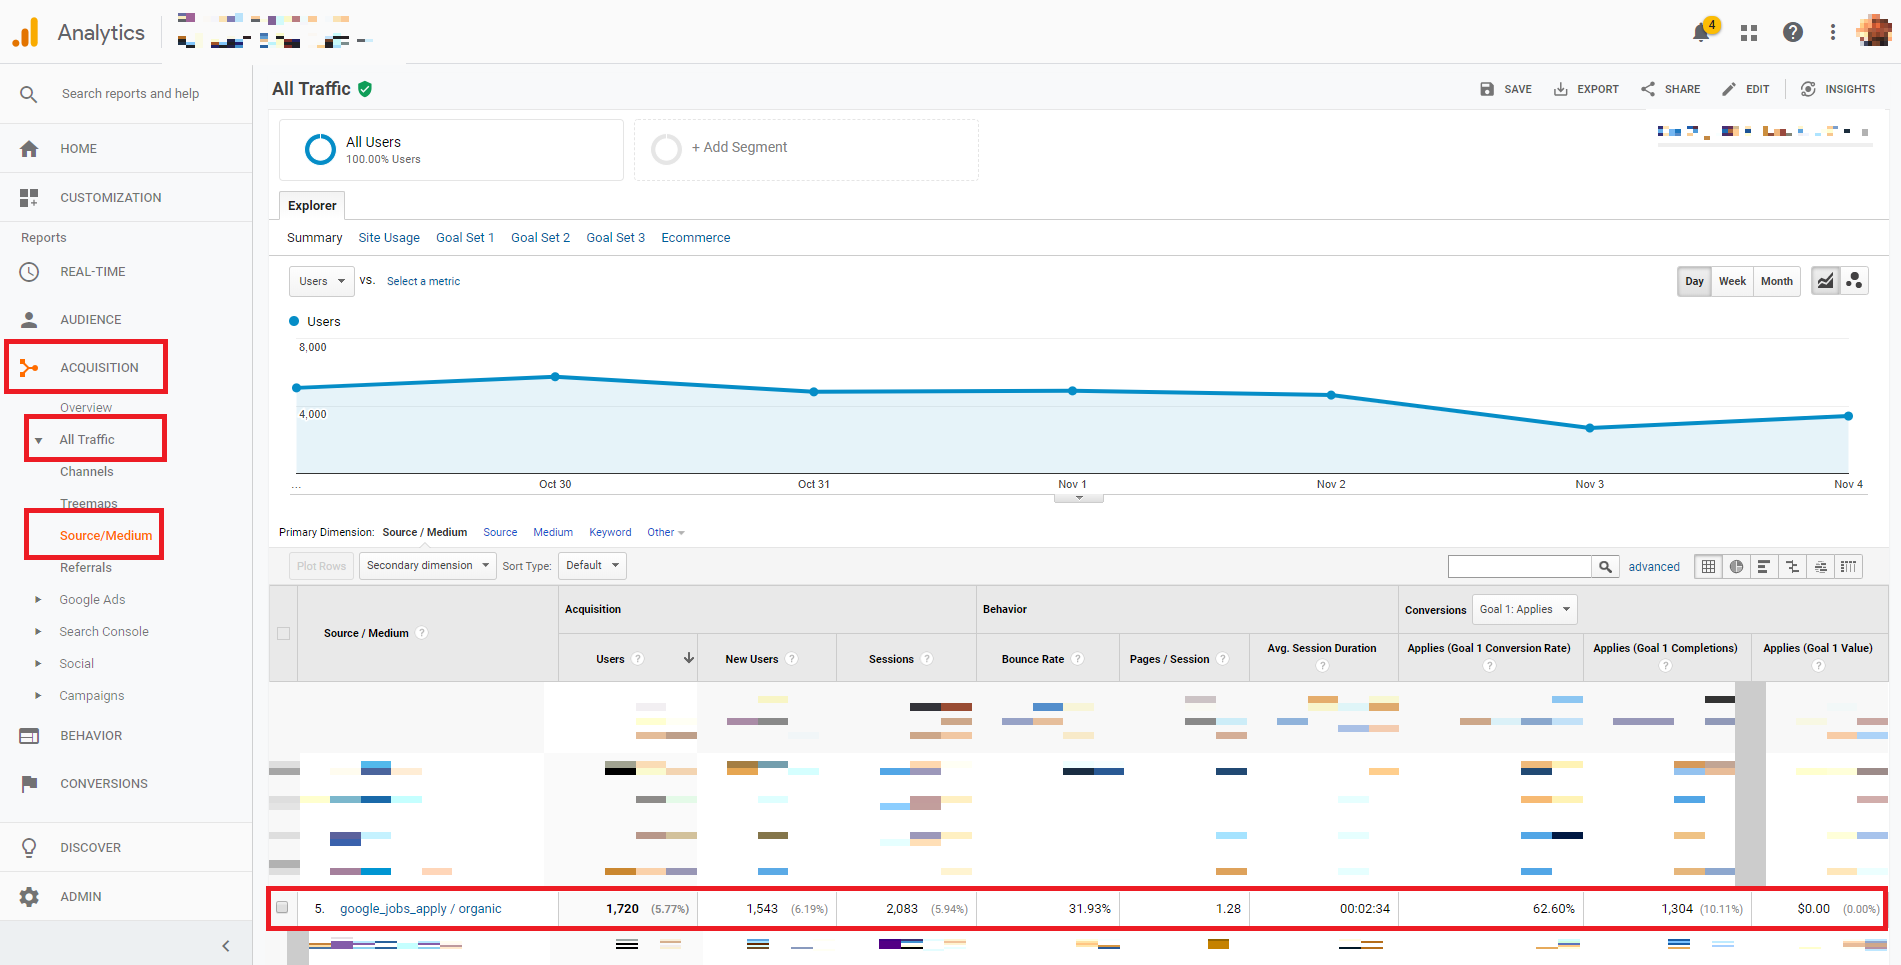Open the Ecommerce tab

click(695, 238)
